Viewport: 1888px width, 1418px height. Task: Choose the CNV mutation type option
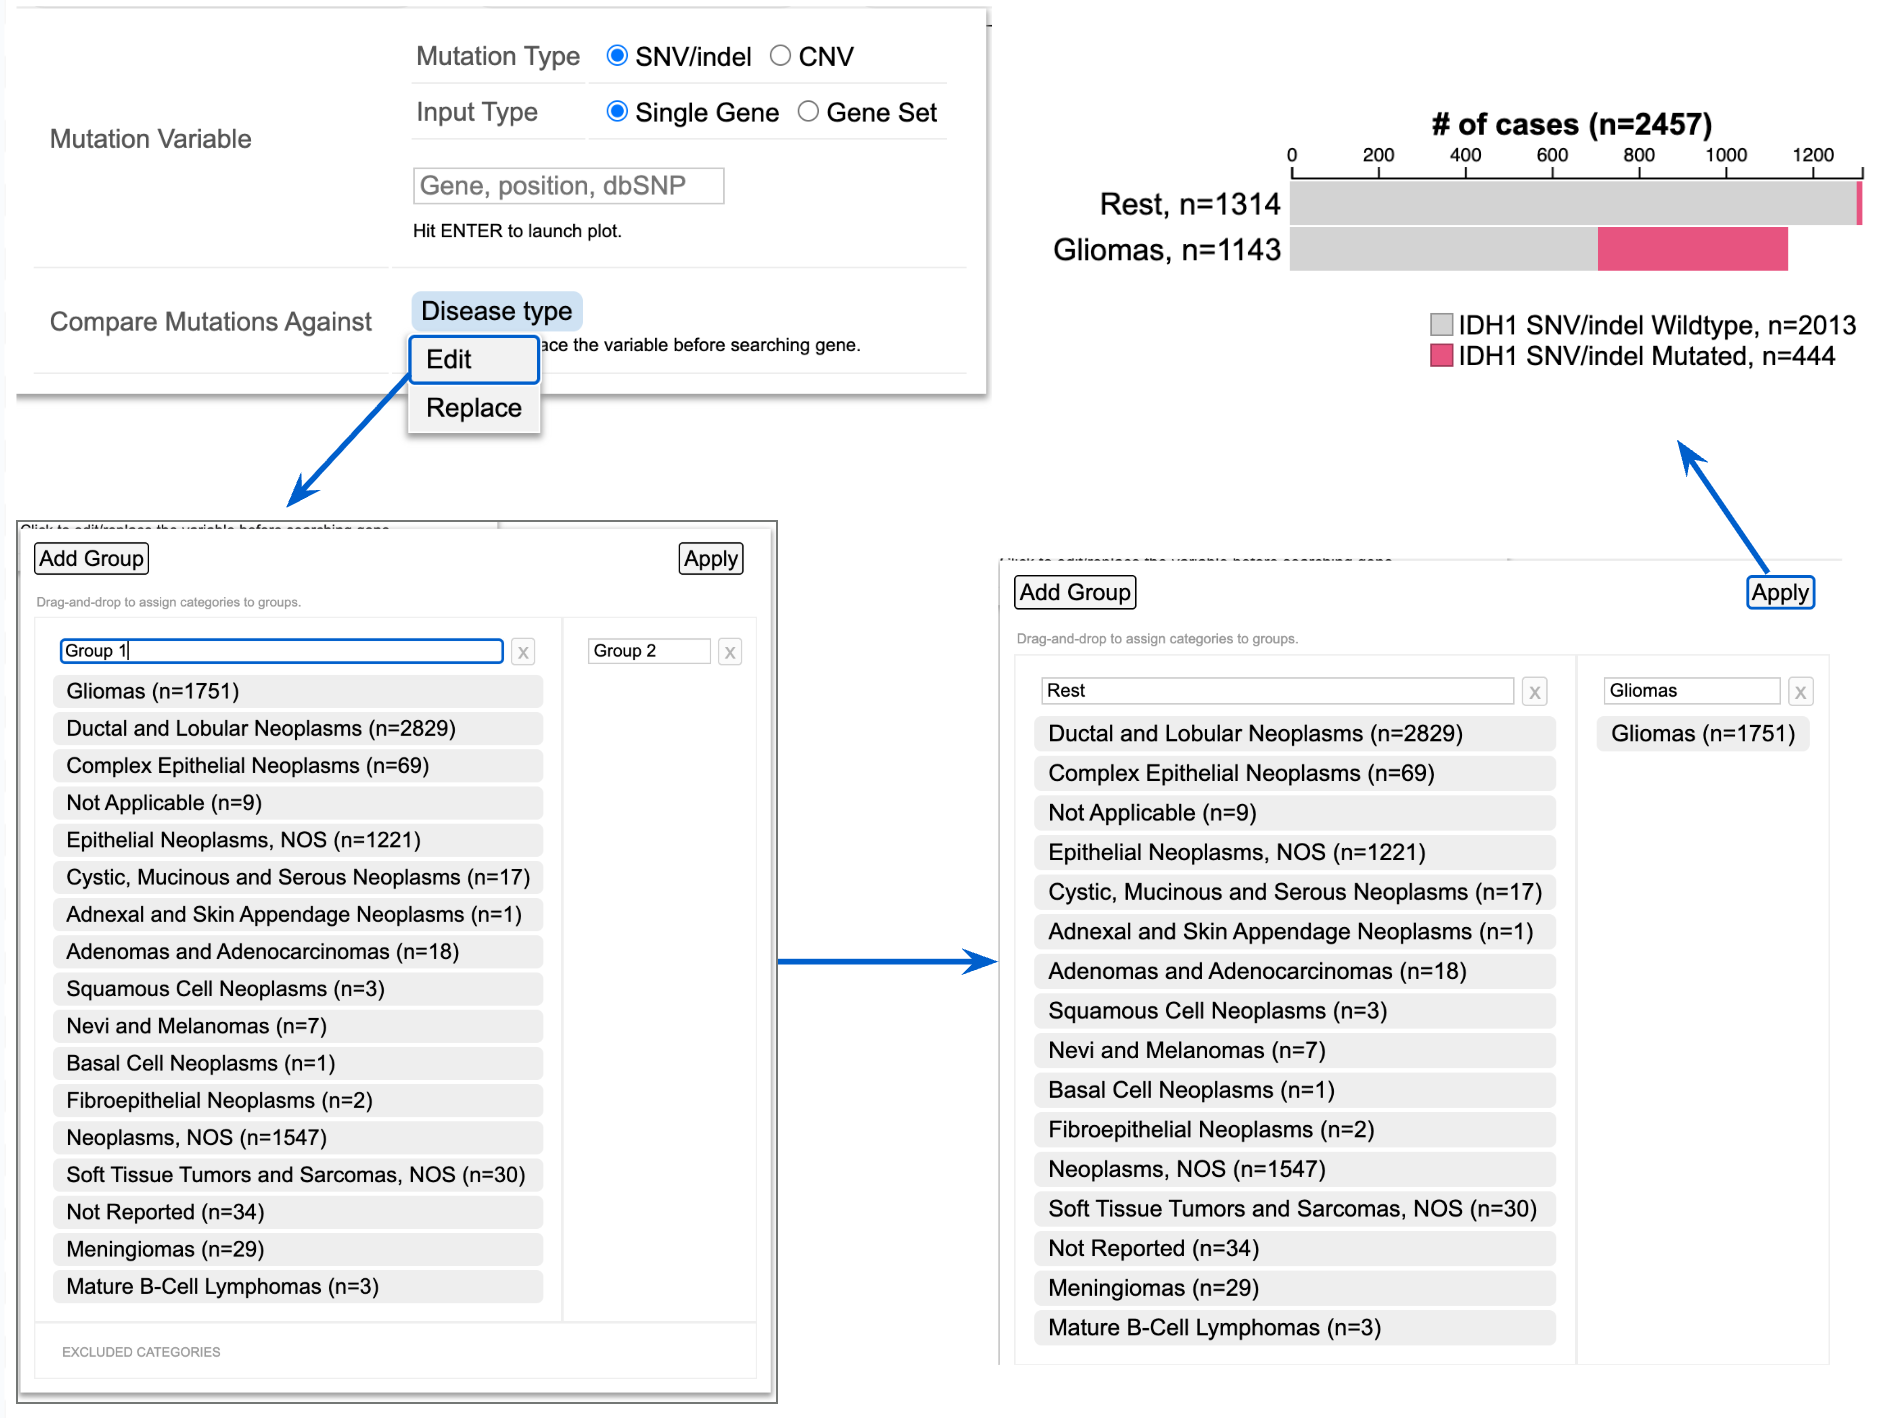pos(780,56)
